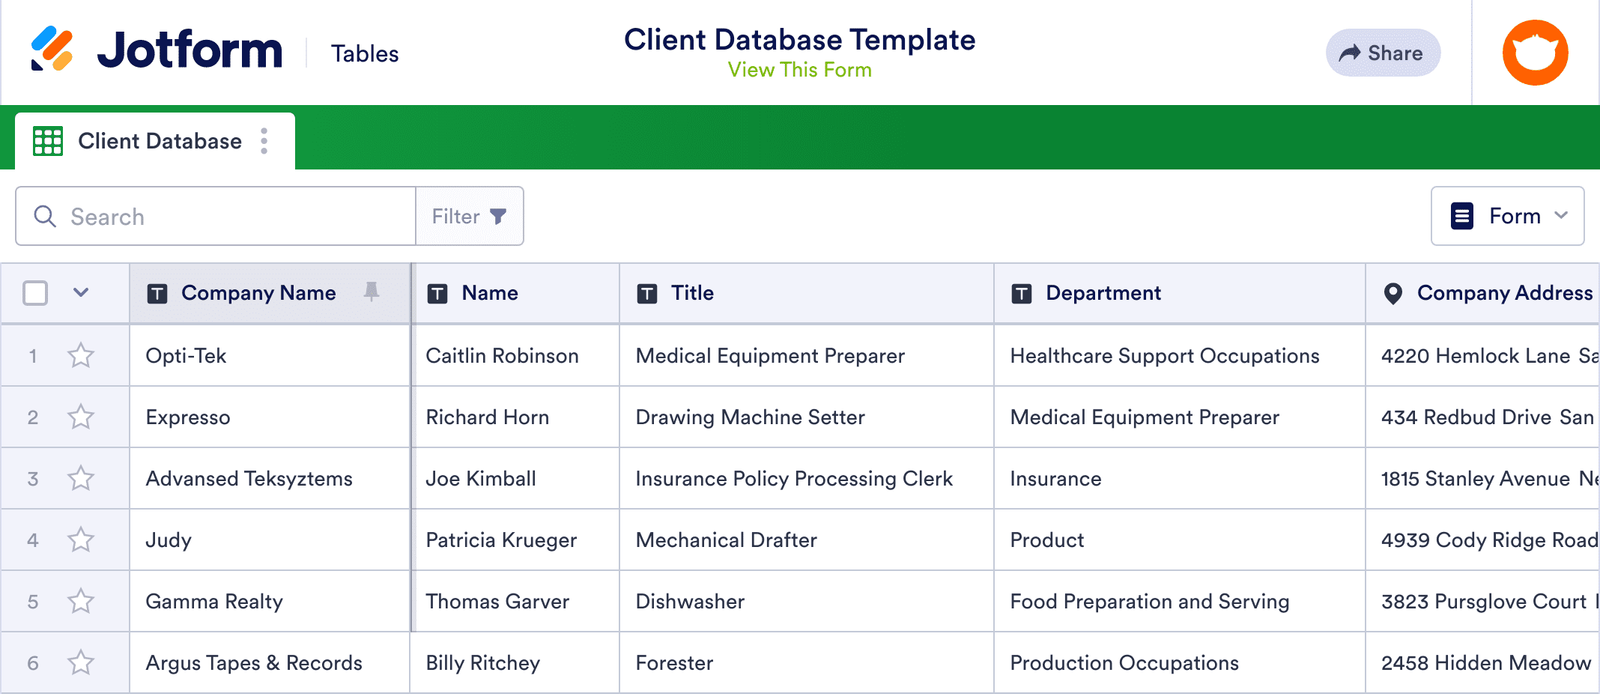
Task: Click the Jotform logo icon
Action: point(52,49)
